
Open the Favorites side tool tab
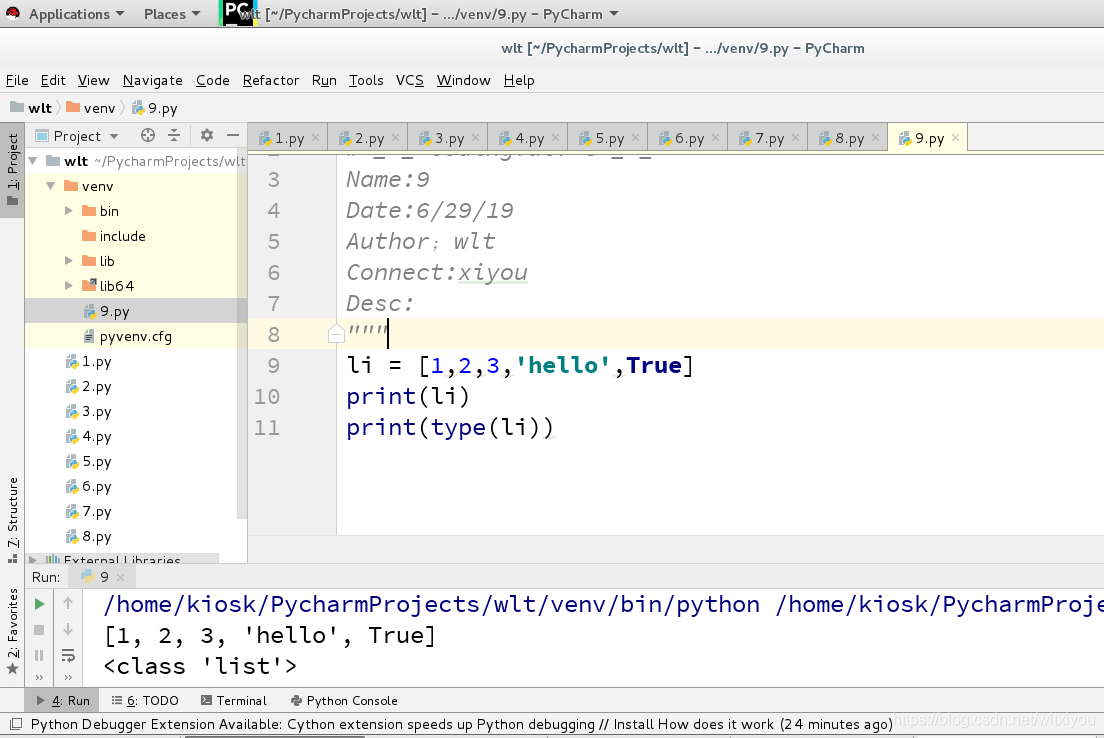(12, 632)
